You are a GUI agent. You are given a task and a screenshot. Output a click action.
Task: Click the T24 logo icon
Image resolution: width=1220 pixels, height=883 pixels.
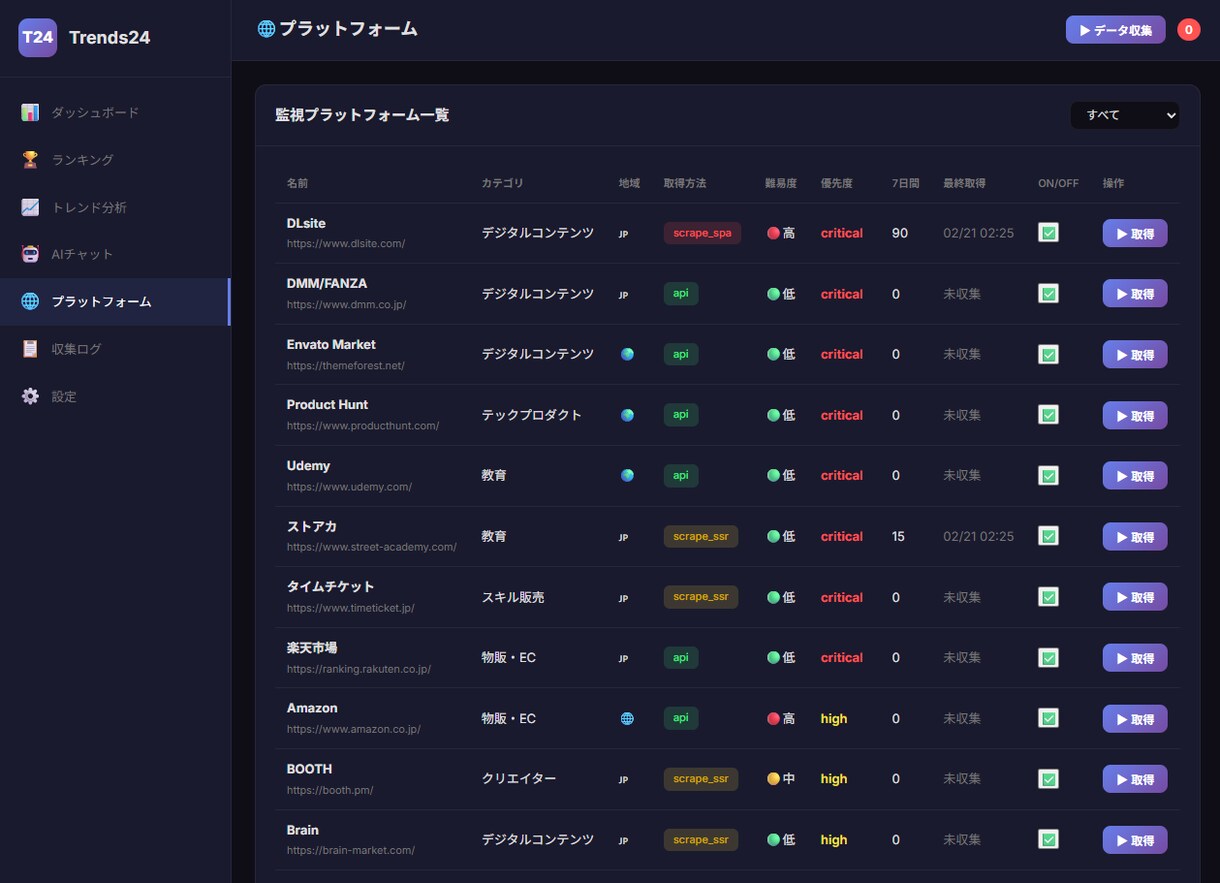coord(38,38)
